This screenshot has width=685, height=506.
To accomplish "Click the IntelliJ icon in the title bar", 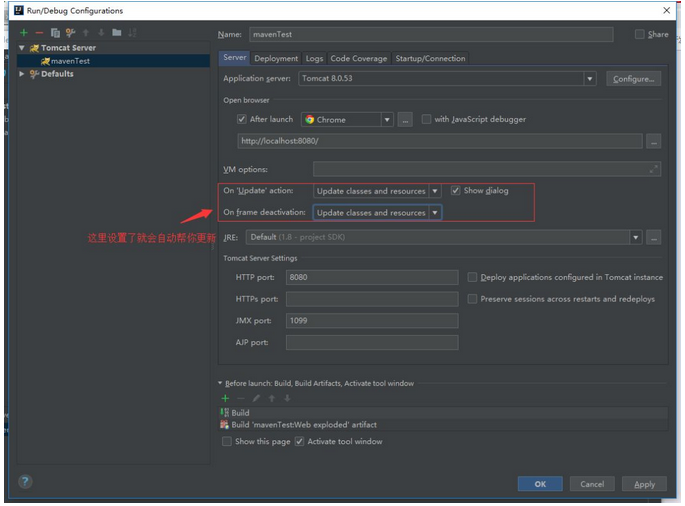I will 19,10.
